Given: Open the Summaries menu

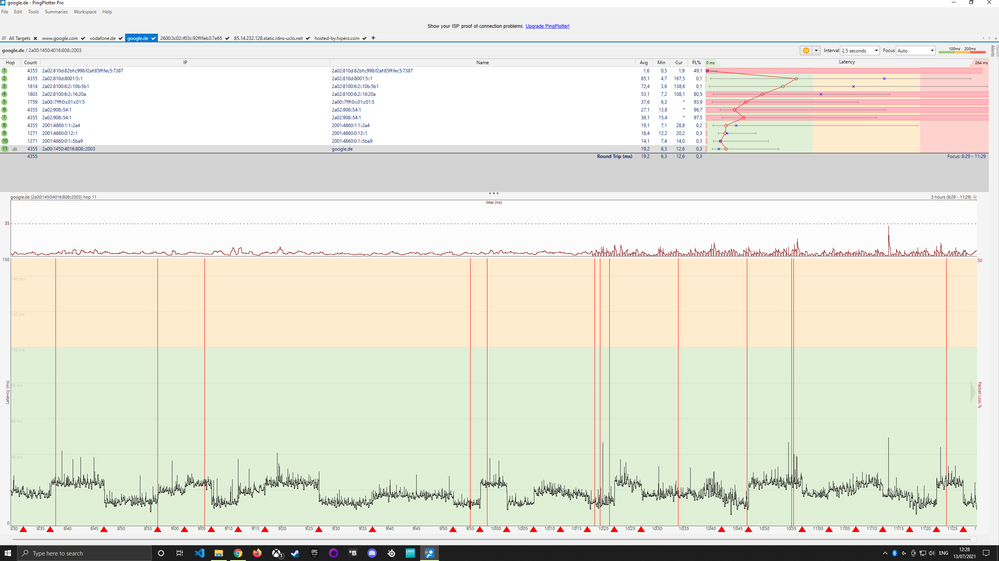Looking at the screenshot, I should tap(56, 12).
